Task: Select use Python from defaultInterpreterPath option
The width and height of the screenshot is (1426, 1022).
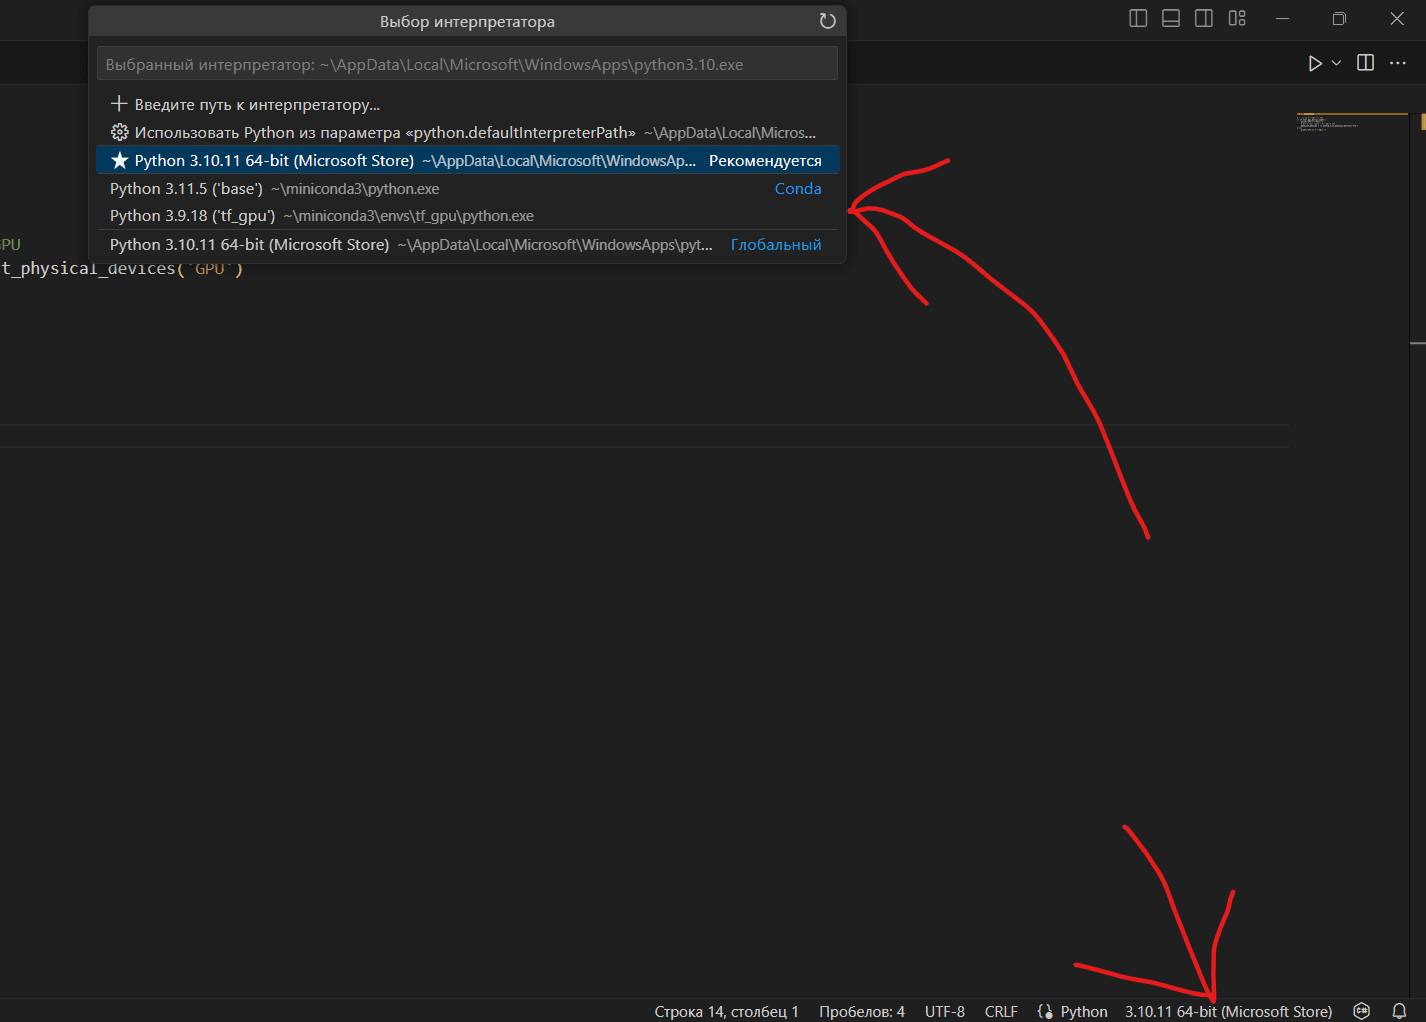Action: coord(468,132)
